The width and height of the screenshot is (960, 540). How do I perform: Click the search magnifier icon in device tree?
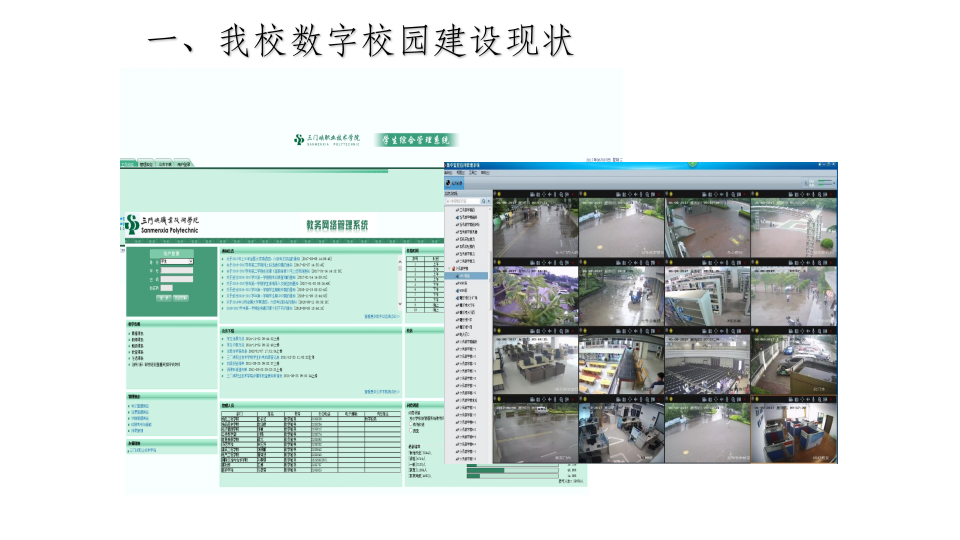[483, 201]
